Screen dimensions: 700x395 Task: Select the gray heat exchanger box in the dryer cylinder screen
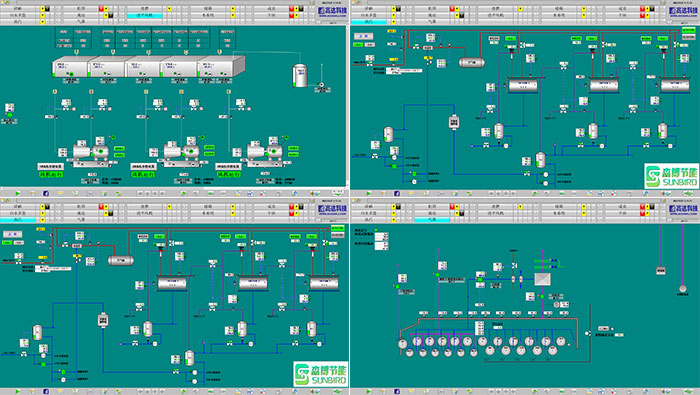pos(542,279)
